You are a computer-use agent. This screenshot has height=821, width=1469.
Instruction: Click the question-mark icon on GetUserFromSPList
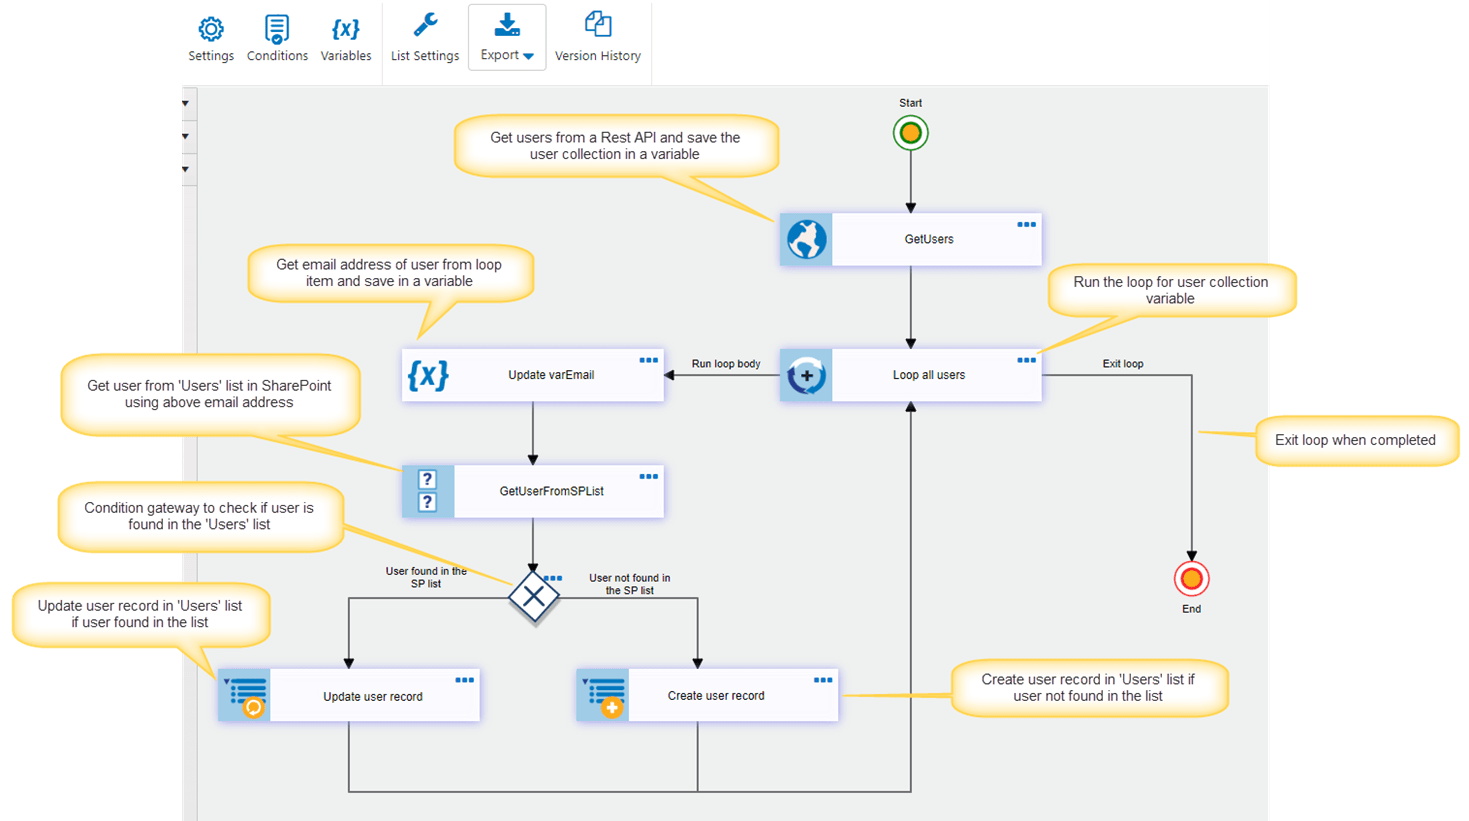tap(428, 490)
